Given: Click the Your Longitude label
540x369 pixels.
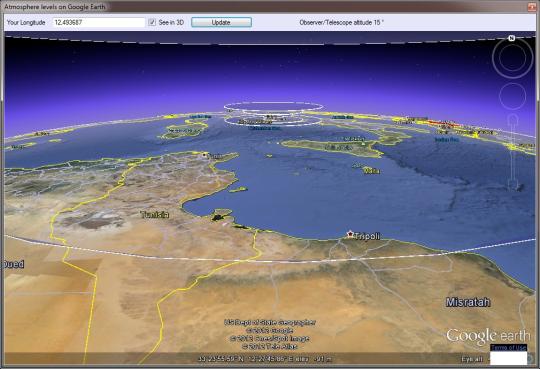Looking at the screenshot, I should tap(26, 22).
